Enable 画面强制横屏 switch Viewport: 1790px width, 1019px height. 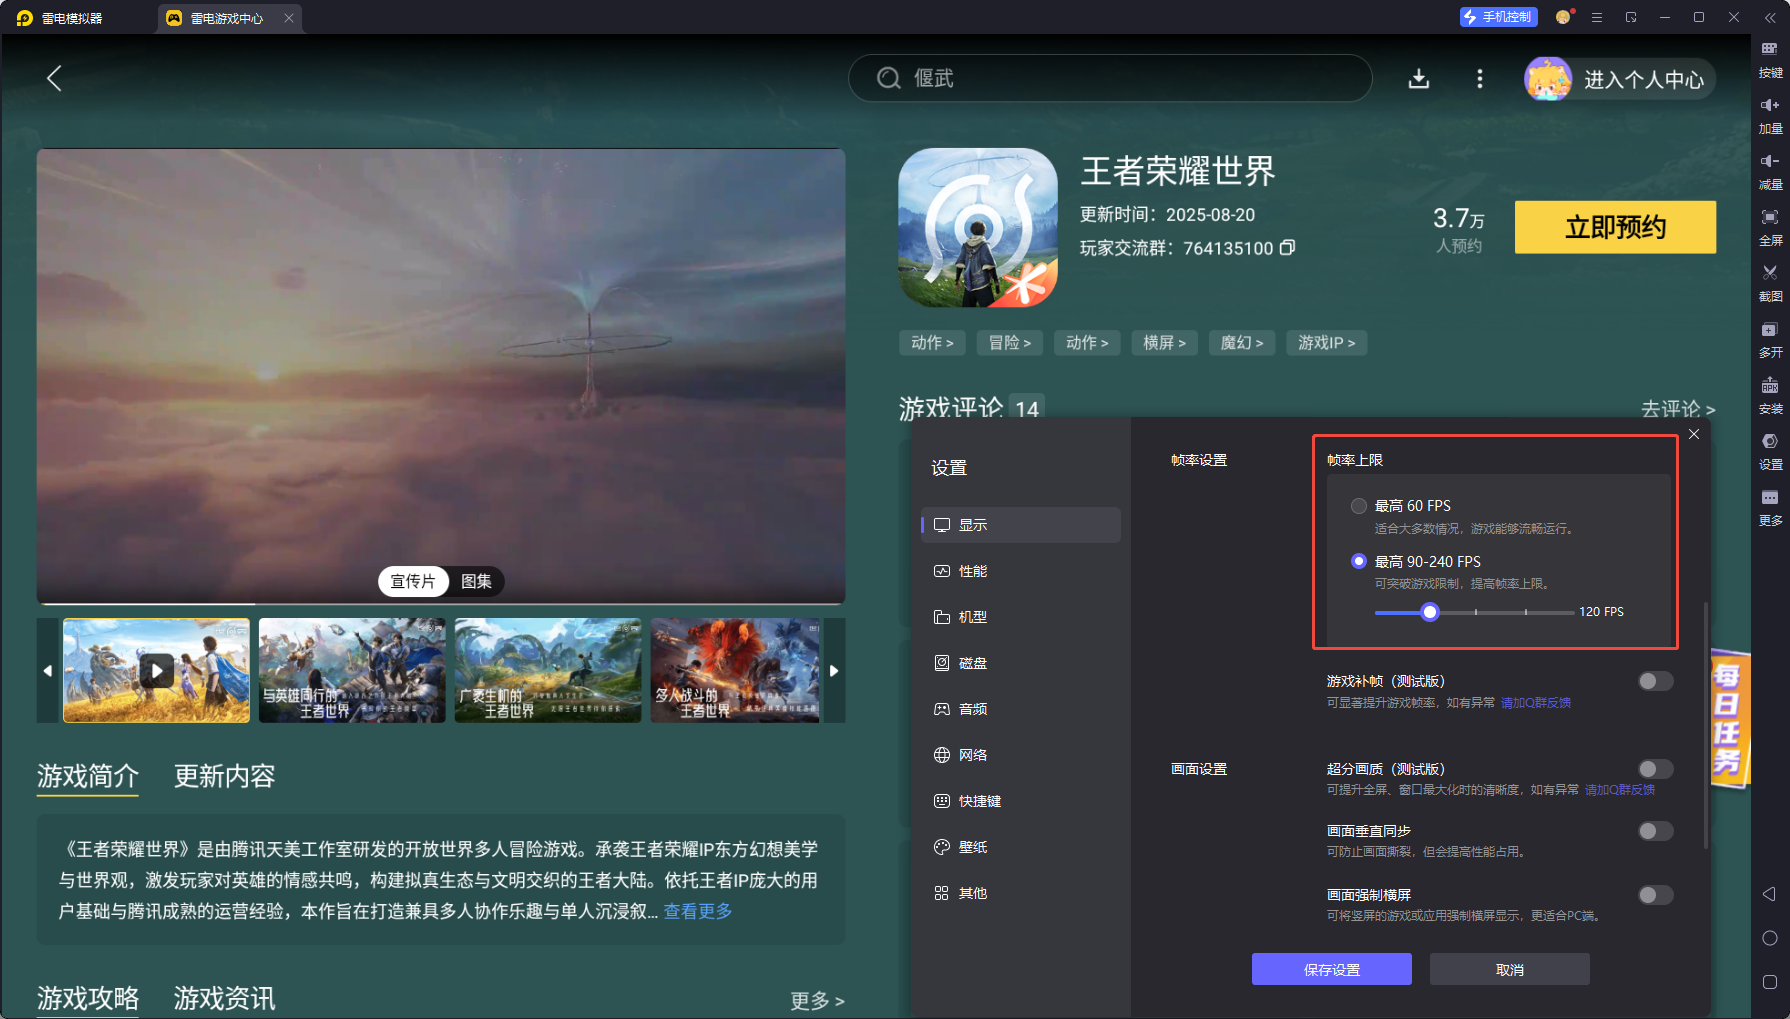pos(1655,895)
